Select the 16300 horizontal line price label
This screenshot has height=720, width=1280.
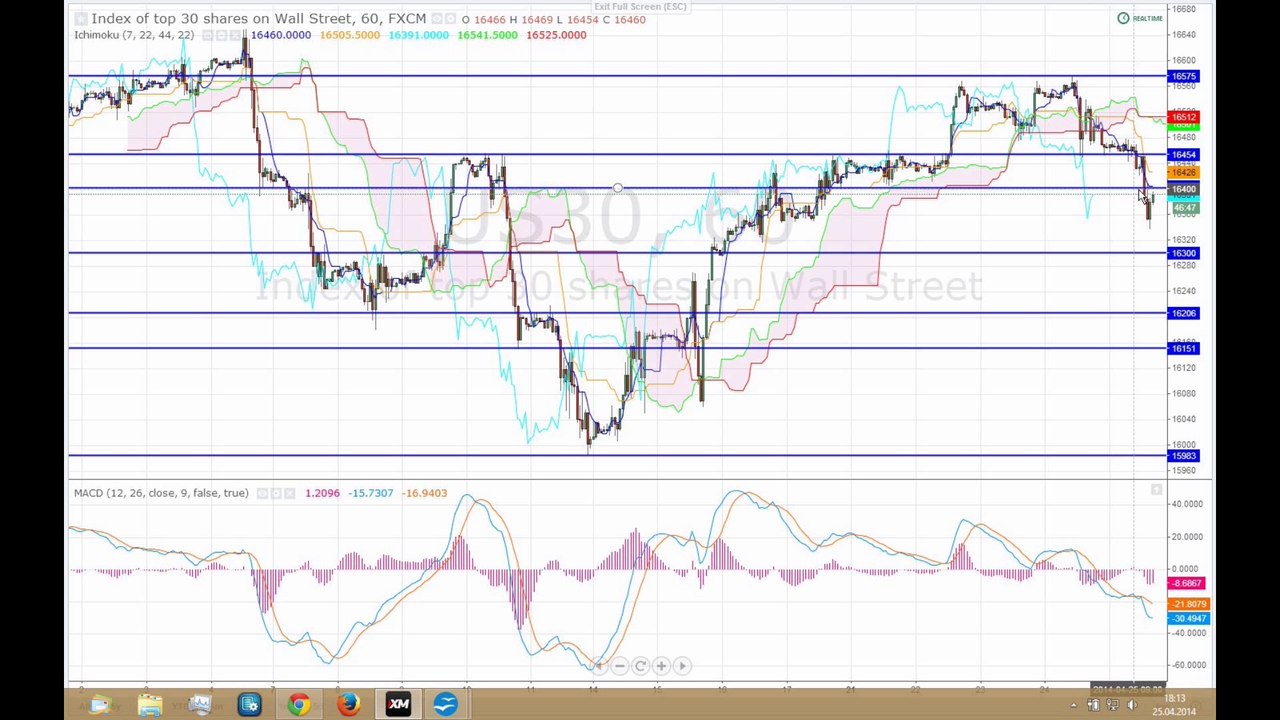click(1183, 253)
